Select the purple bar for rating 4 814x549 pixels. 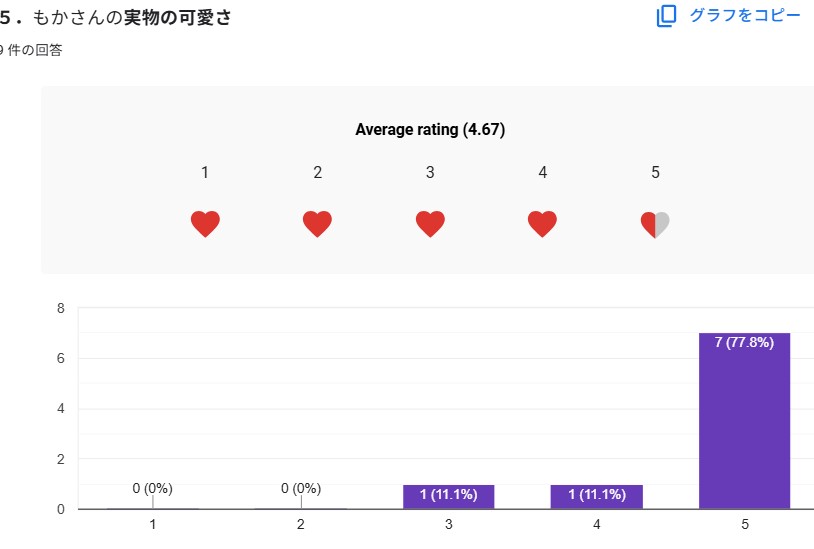click(x=596, y=496)
